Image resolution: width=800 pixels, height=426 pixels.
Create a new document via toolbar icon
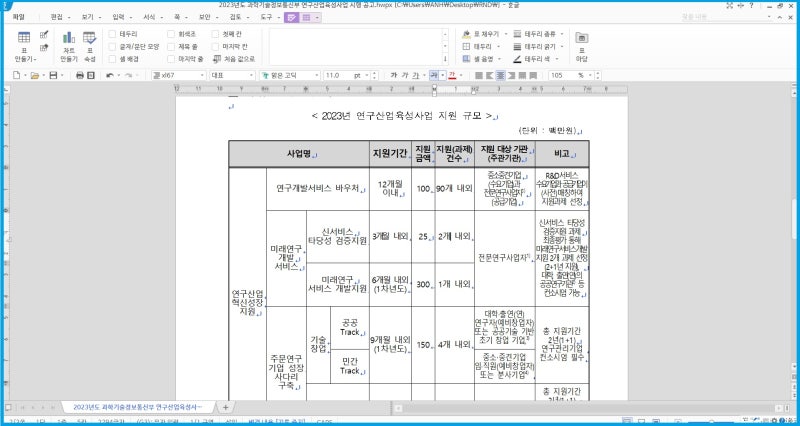[x=16, y=76]
